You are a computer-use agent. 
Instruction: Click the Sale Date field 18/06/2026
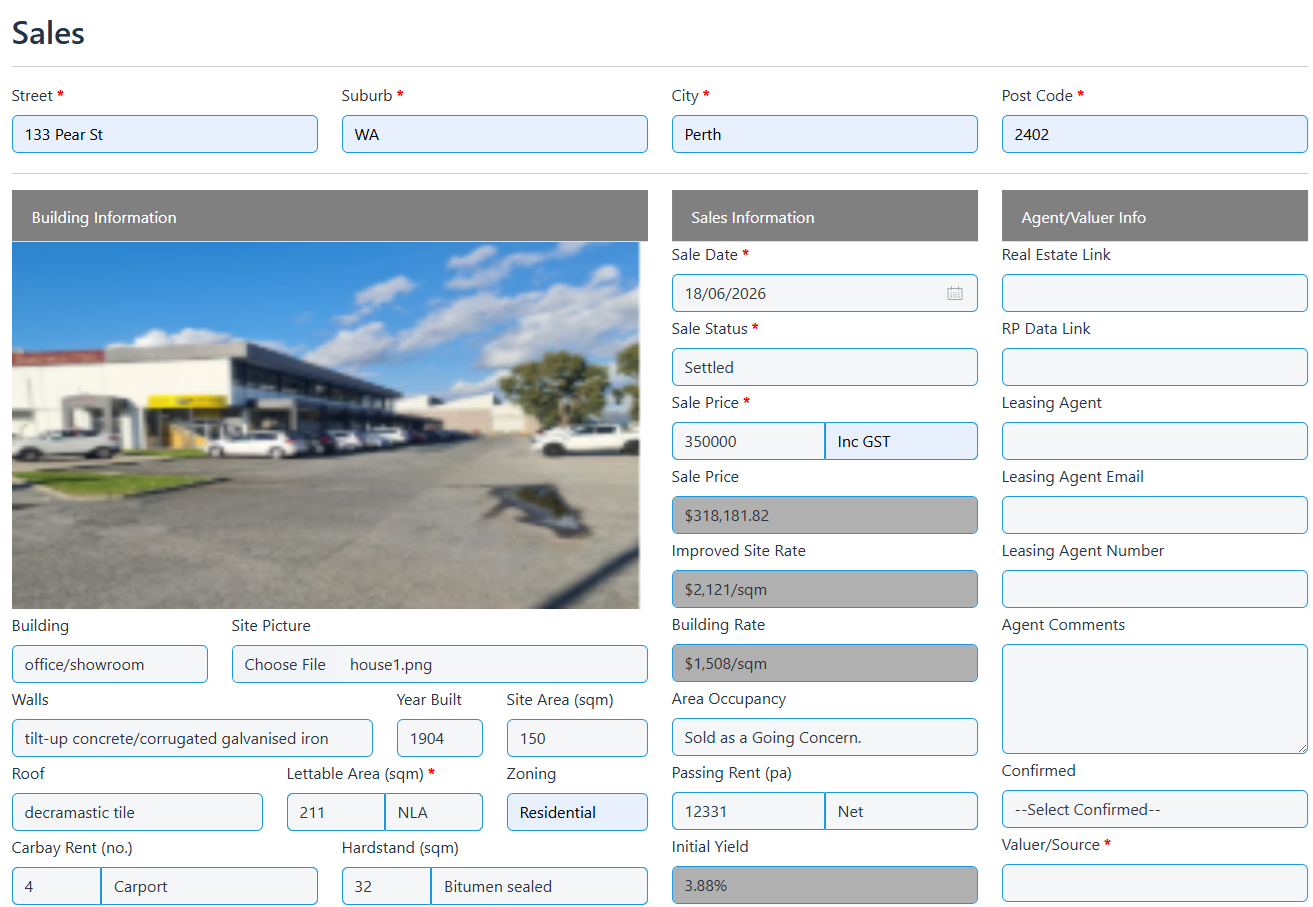[x=825, y=293]
